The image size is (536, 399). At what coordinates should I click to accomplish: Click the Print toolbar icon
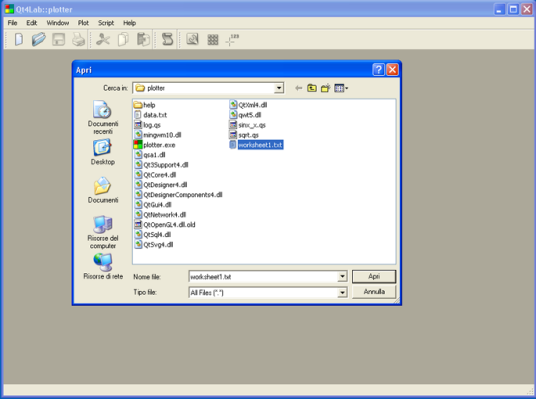point(78,39)
